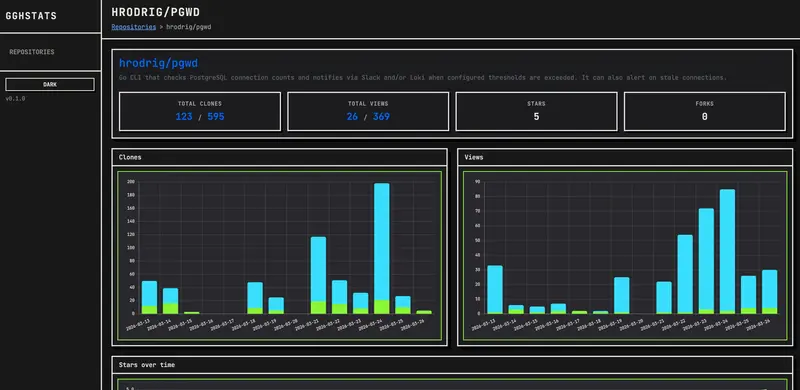Open the REPOSITORIES sidebar item
Screen dimensions: 800x390
pos(32,52)
